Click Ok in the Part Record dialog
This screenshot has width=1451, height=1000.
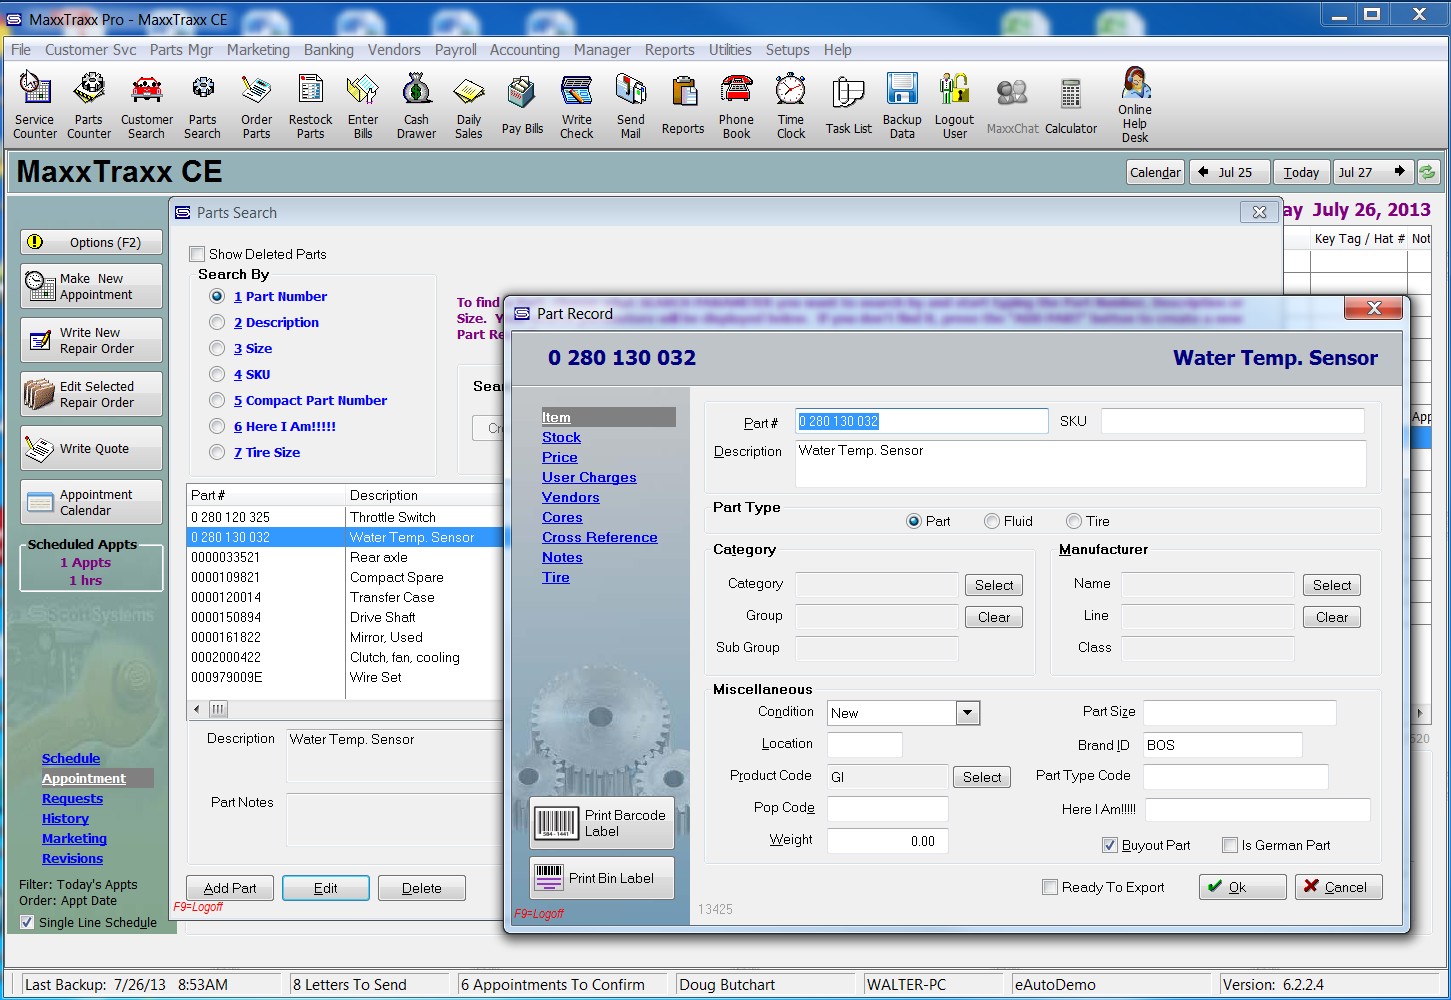tap(1242, 887)
